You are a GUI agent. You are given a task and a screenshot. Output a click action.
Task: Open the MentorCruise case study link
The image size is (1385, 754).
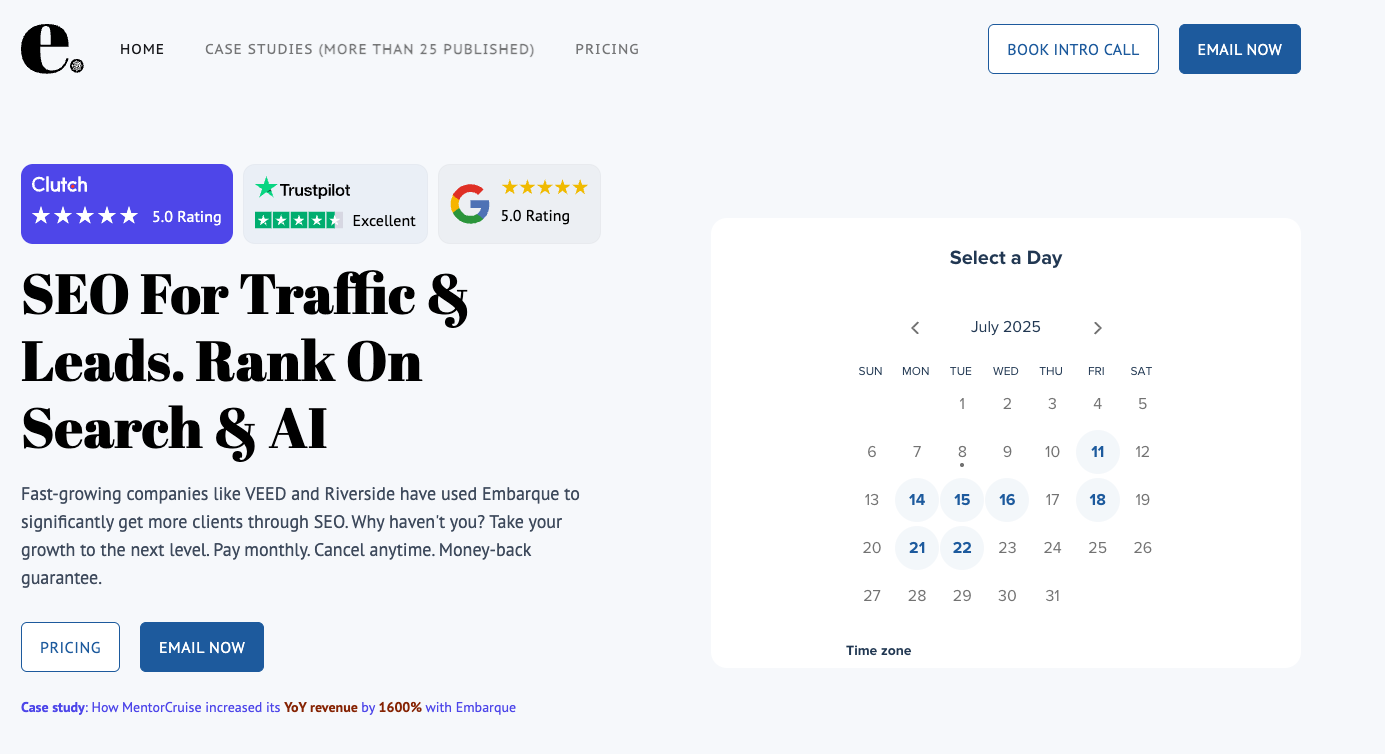pos(268,707)
